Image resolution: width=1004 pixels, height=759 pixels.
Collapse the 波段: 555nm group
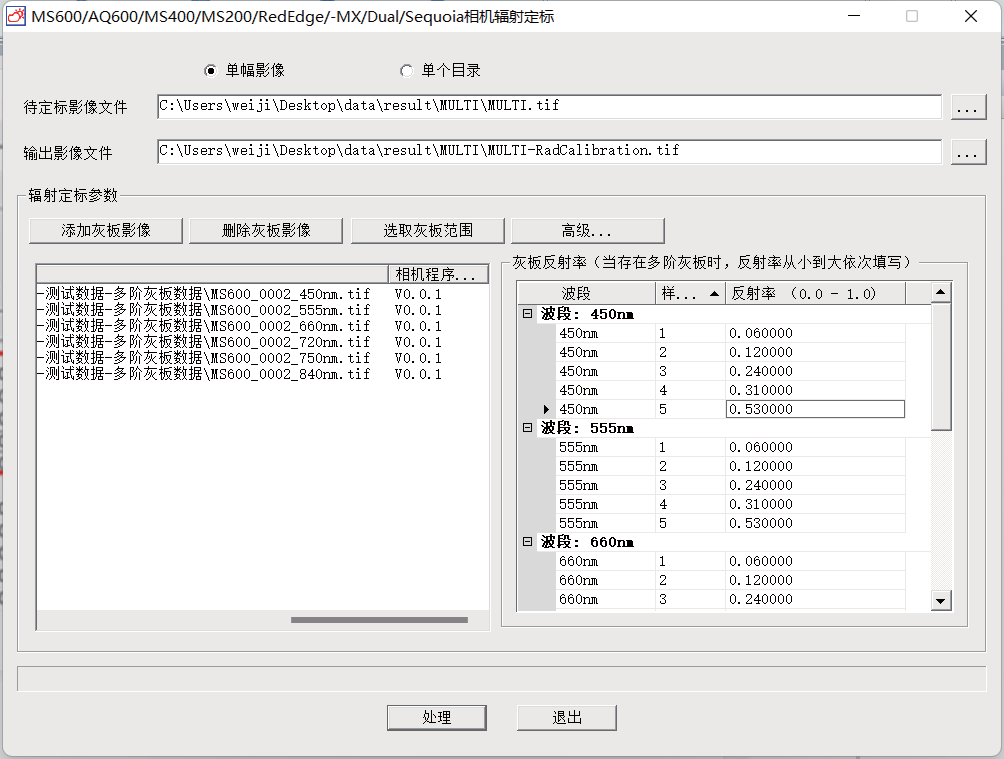(x=528, y=428)
